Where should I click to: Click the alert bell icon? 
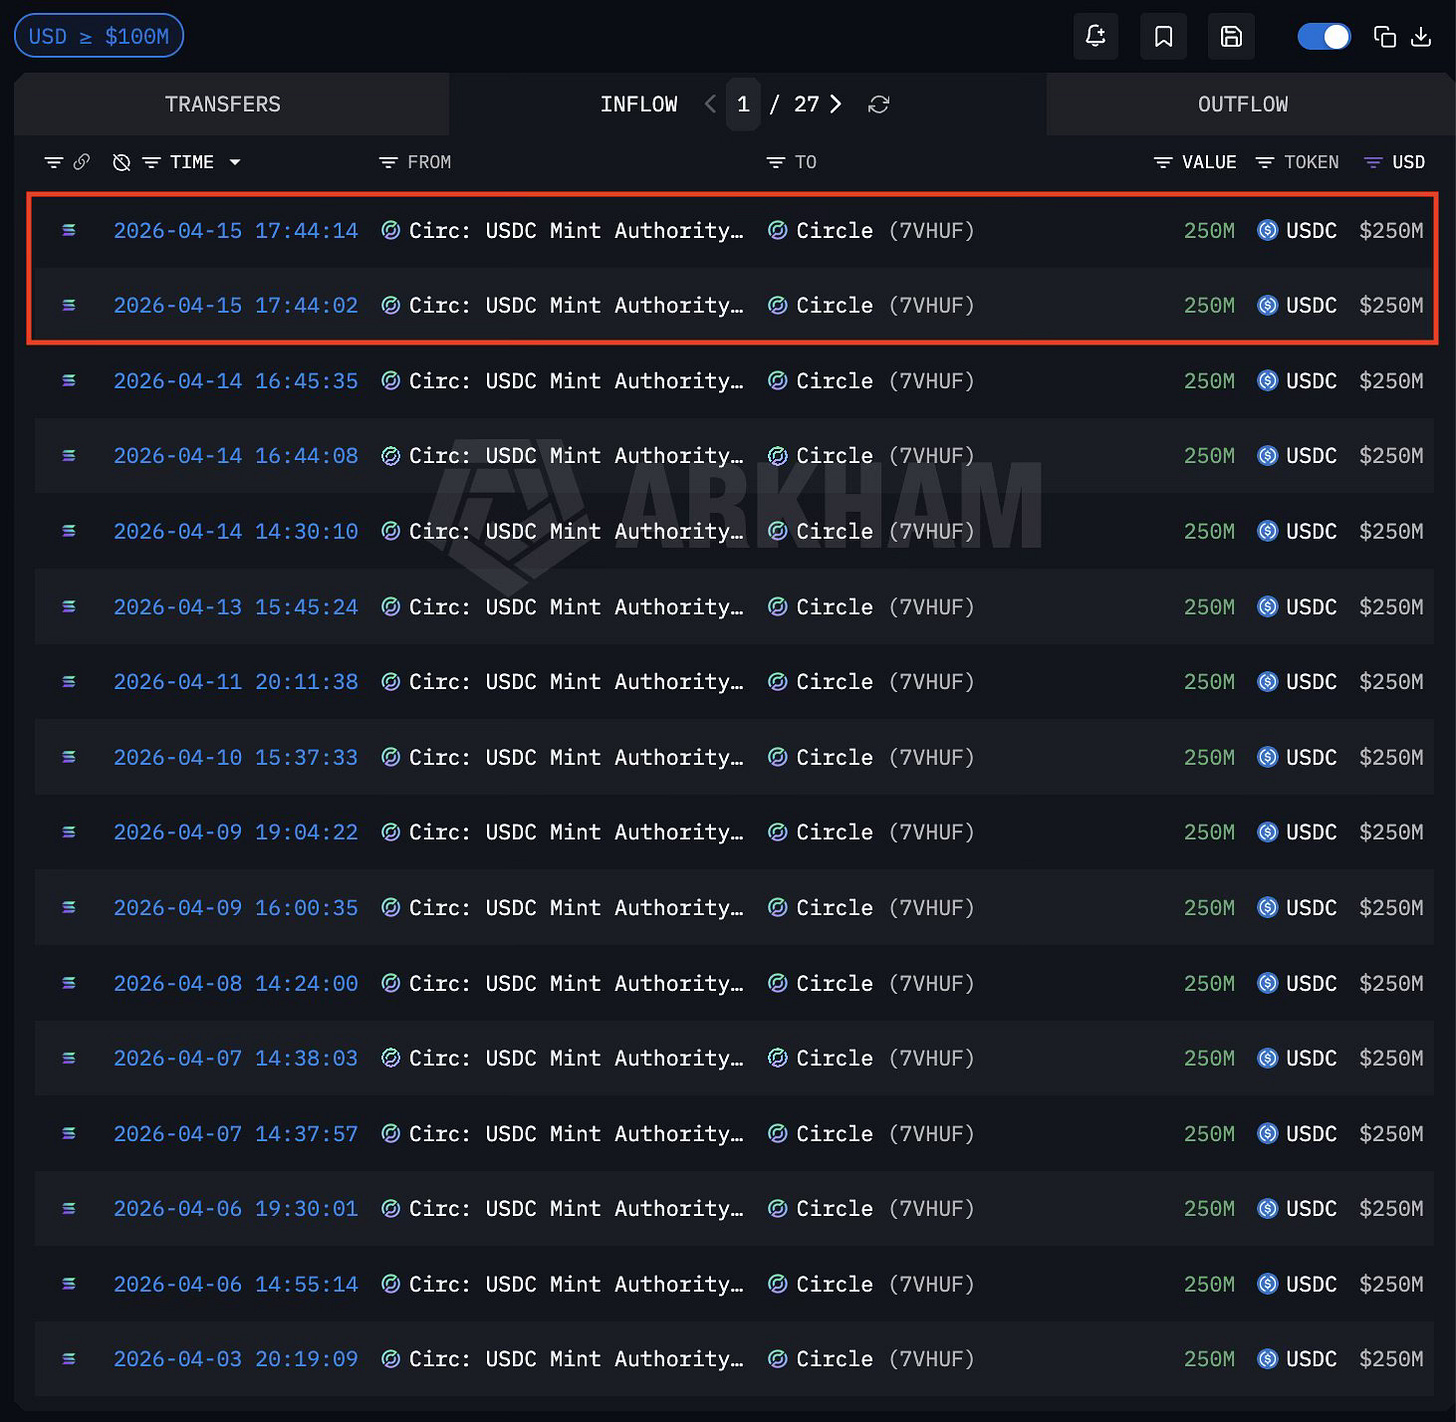(1096, 37)
